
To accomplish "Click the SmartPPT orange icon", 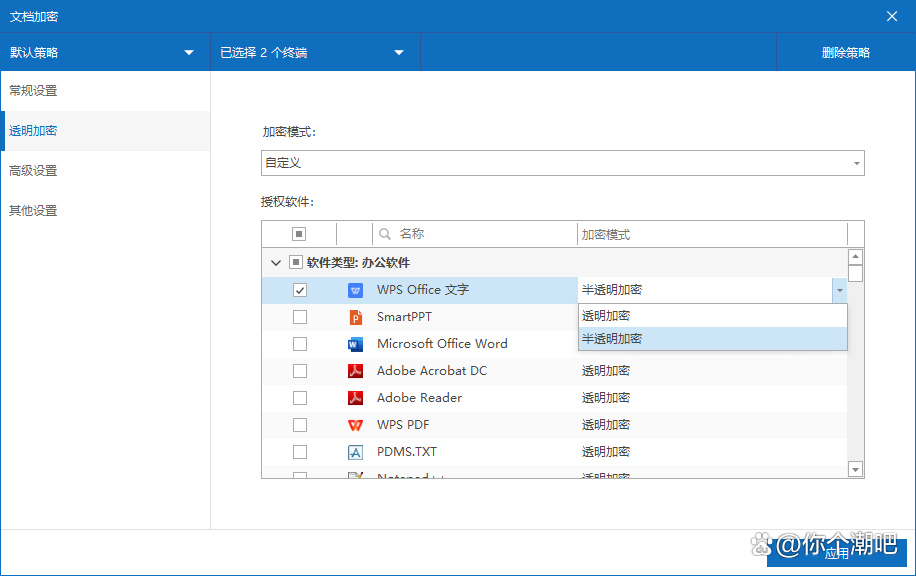I will click(355, 317).
